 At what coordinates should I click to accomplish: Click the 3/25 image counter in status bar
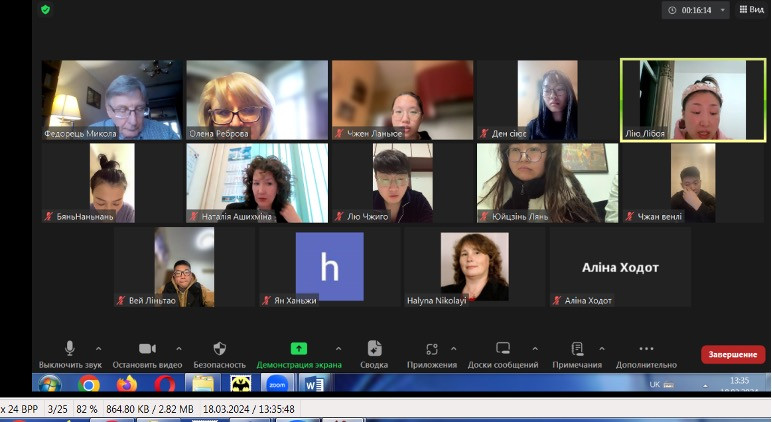pos(57,409)
